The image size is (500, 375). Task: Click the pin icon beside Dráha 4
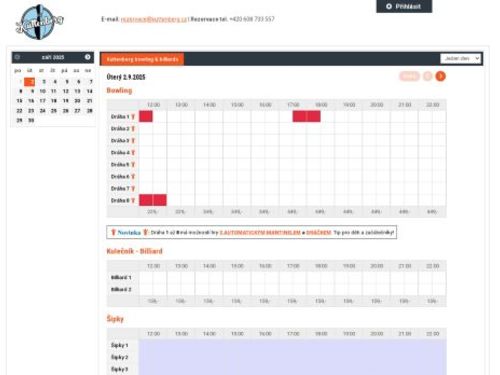(133, 153)
